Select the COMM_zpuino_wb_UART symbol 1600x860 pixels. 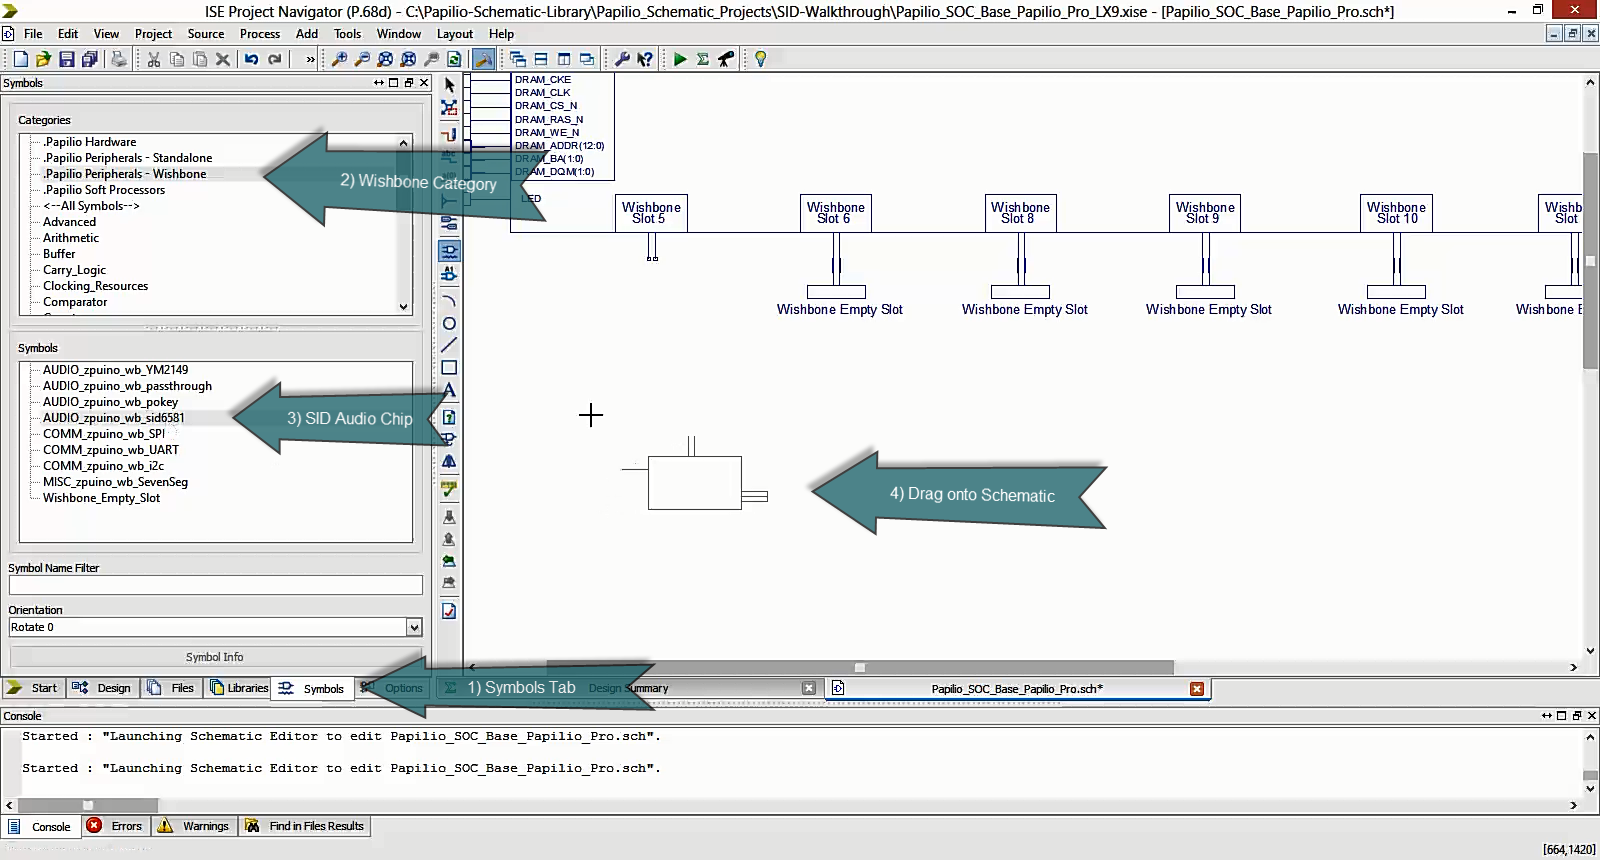point(111,450)
